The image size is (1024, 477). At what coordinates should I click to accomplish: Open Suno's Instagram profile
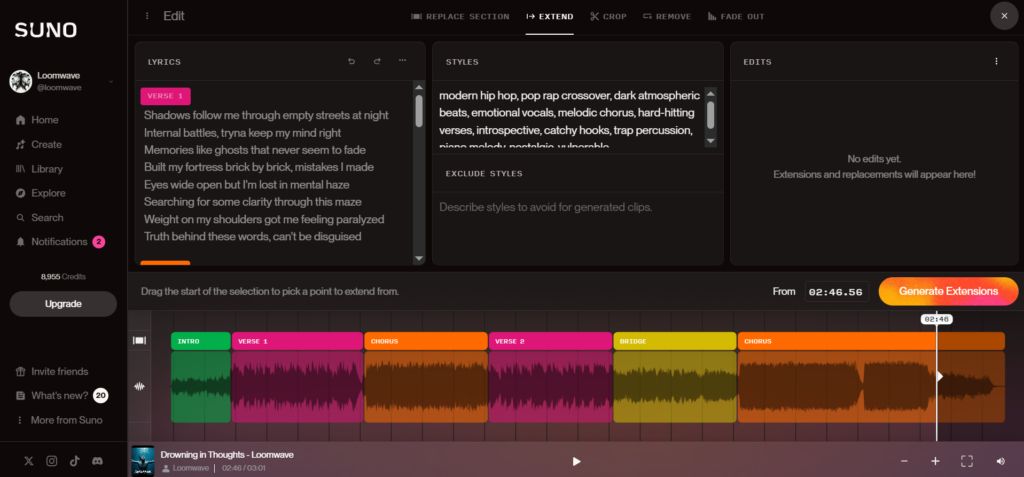[52, 461]
